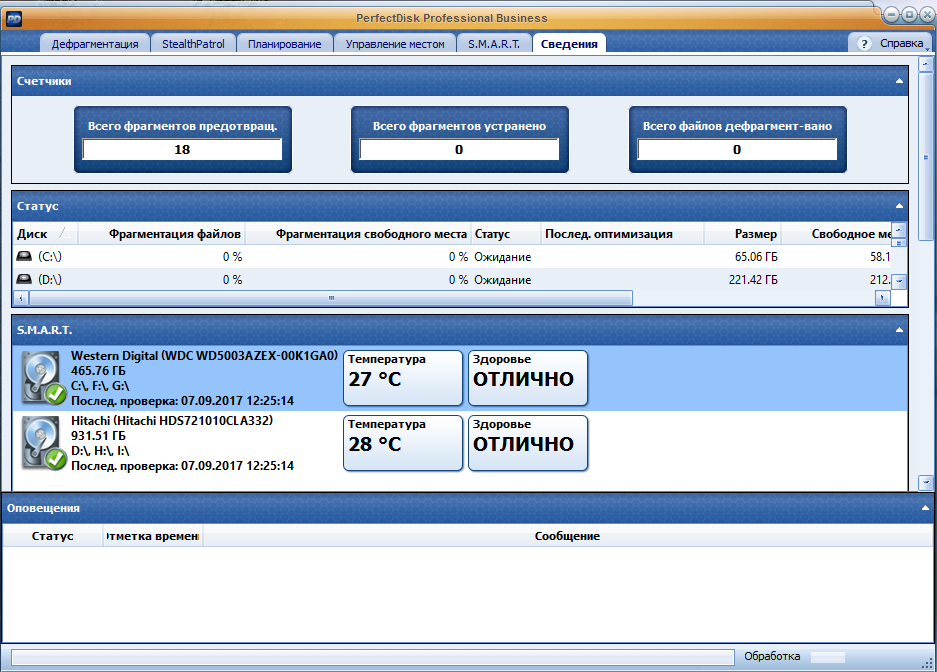This screenshot has width=937, height=672.
Task: Click the window resize grip corner
Action: 927,663
